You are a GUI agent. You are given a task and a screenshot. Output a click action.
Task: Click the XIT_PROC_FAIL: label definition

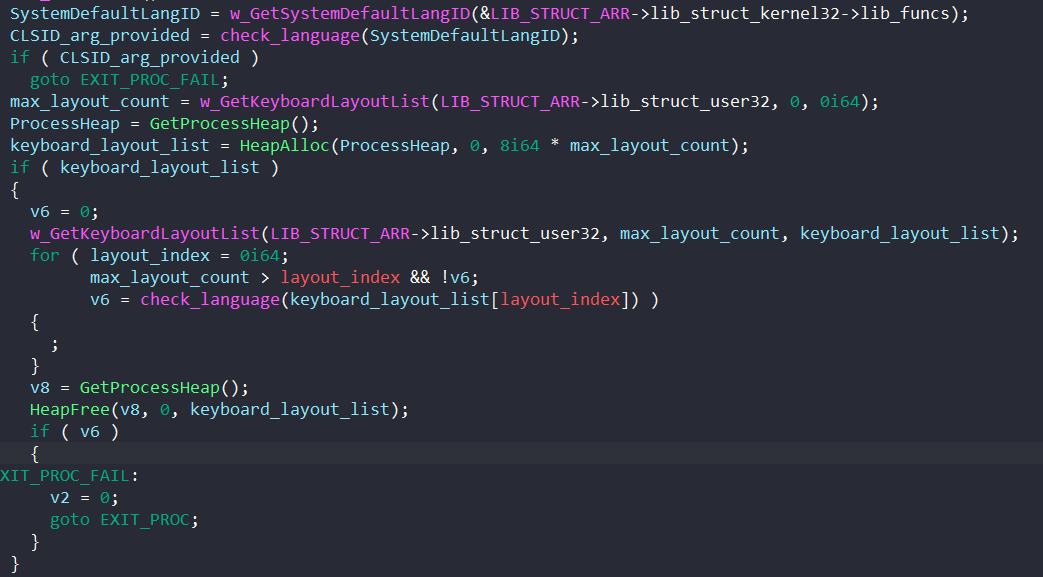point(69,475)
